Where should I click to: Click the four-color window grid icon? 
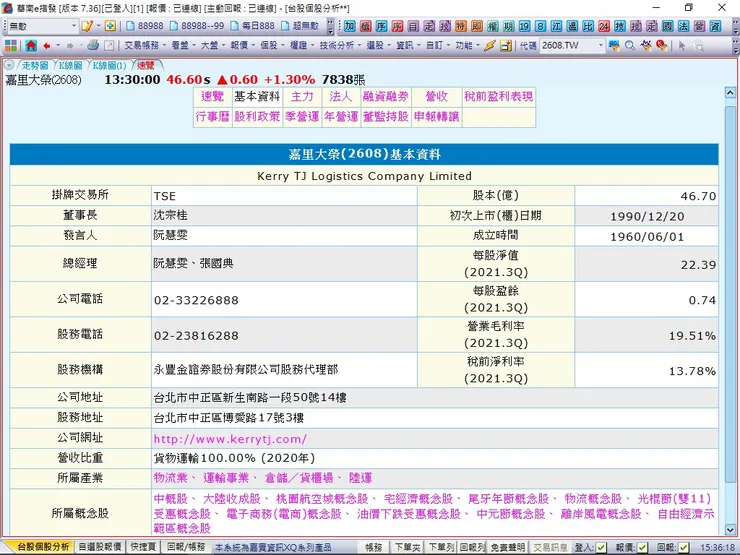10,45
